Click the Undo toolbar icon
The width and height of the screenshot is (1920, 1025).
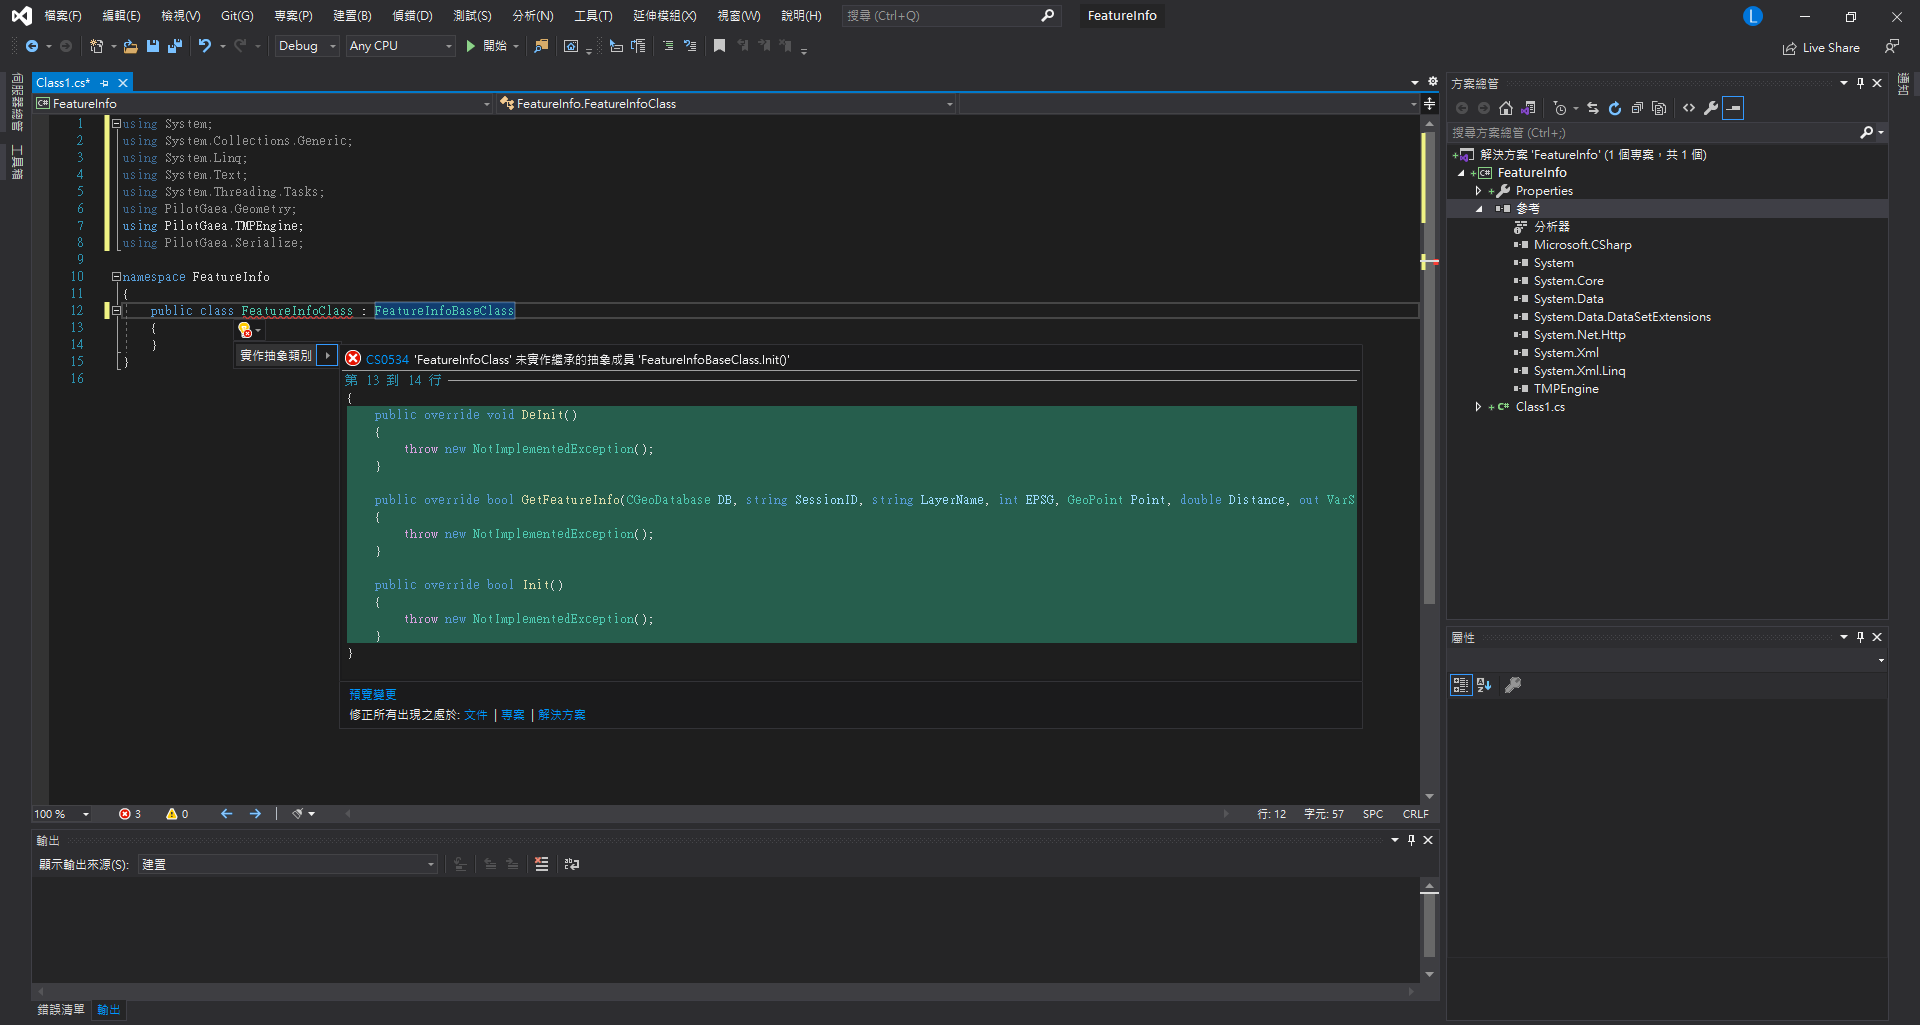[x=205, y=46]
